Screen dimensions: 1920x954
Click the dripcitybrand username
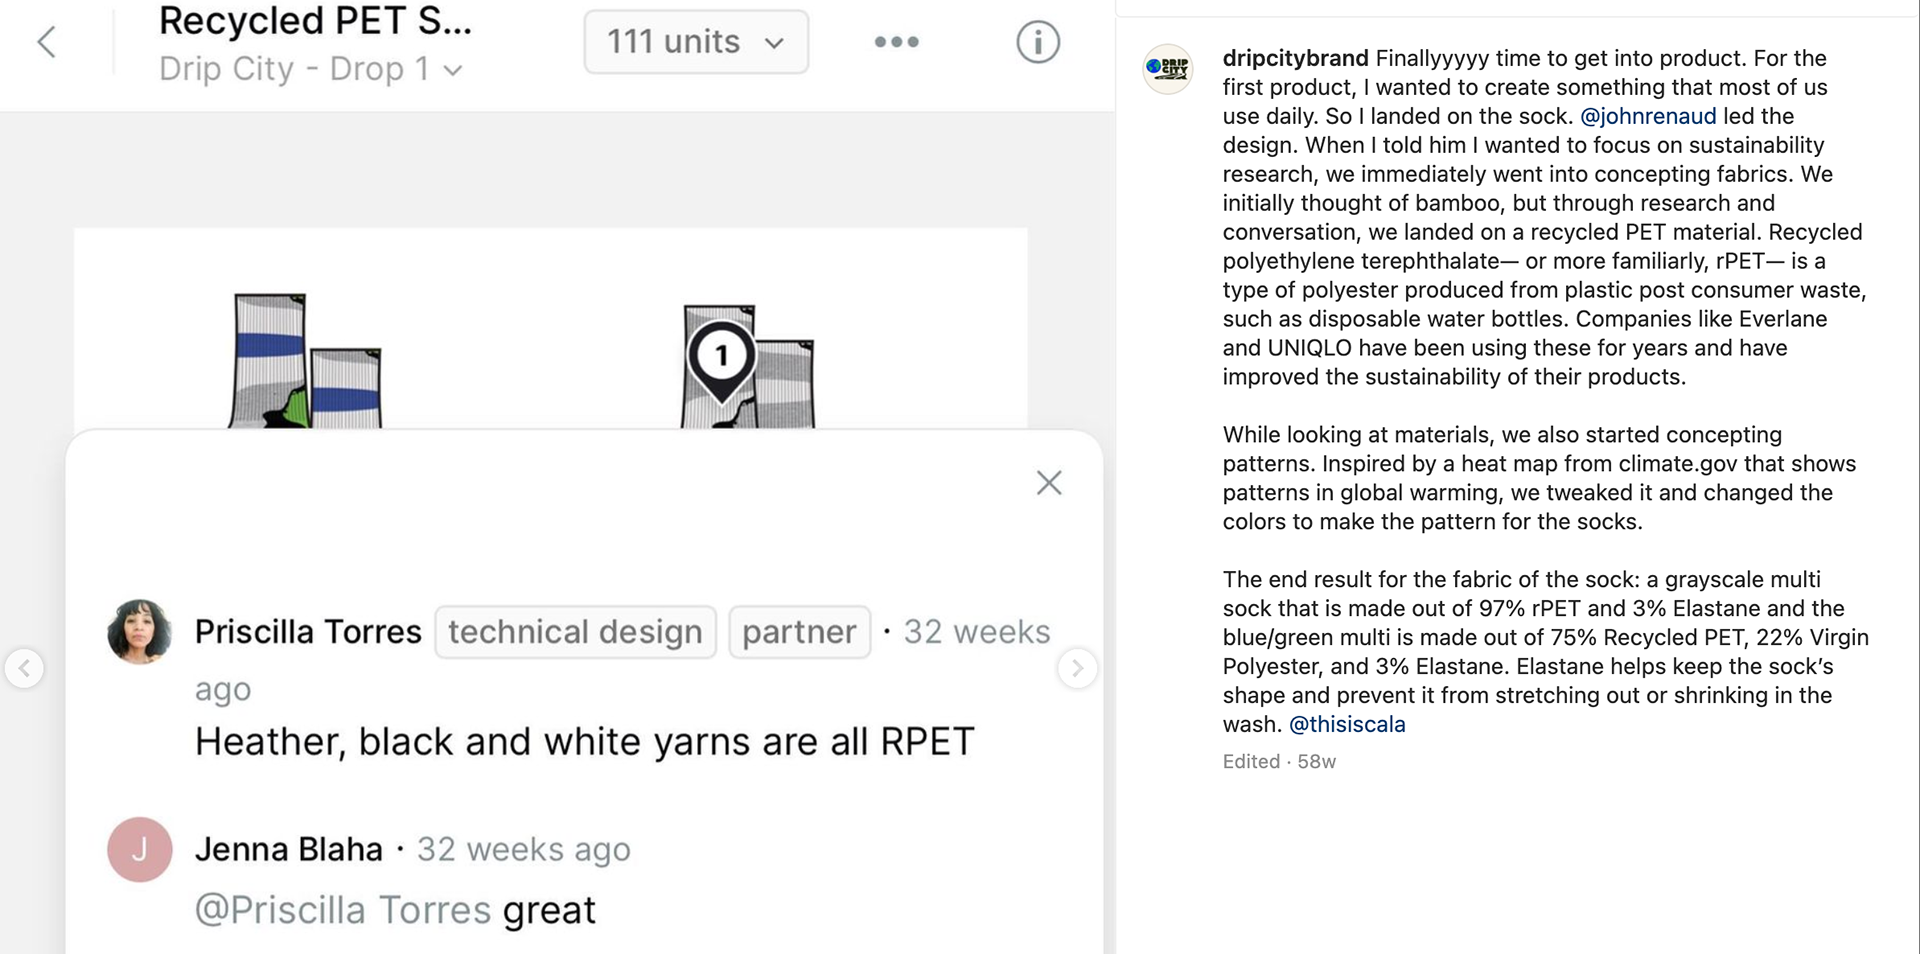tap(1295, 58)
